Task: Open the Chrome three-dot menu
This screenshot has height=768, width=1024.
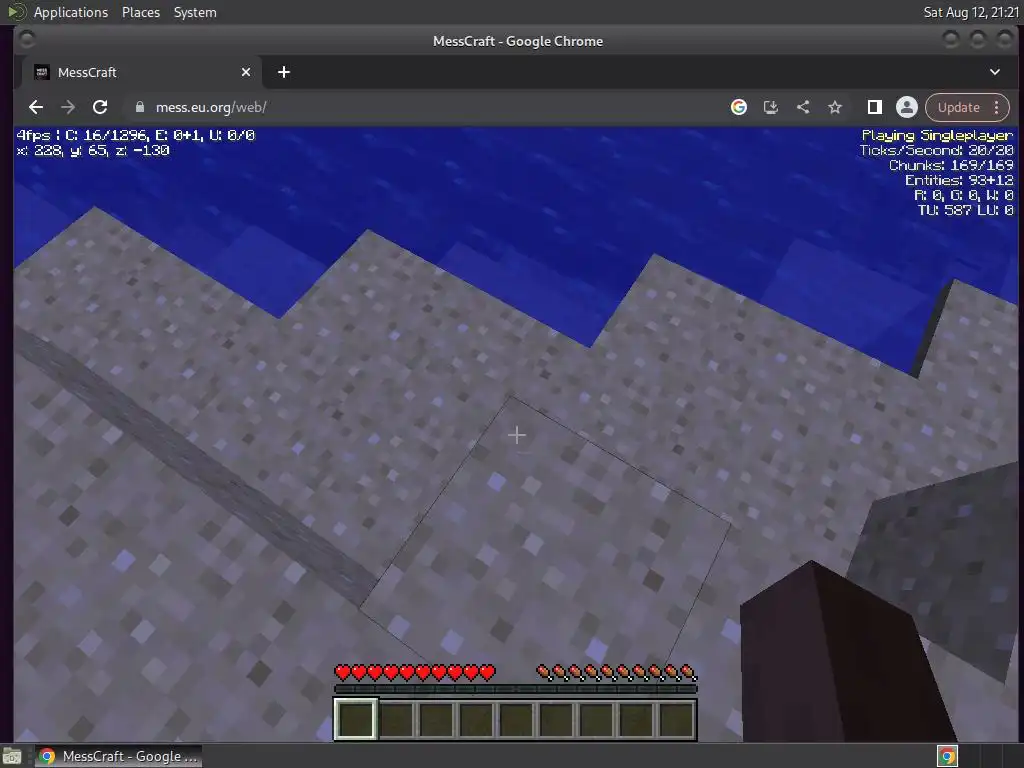Action: 997,107
